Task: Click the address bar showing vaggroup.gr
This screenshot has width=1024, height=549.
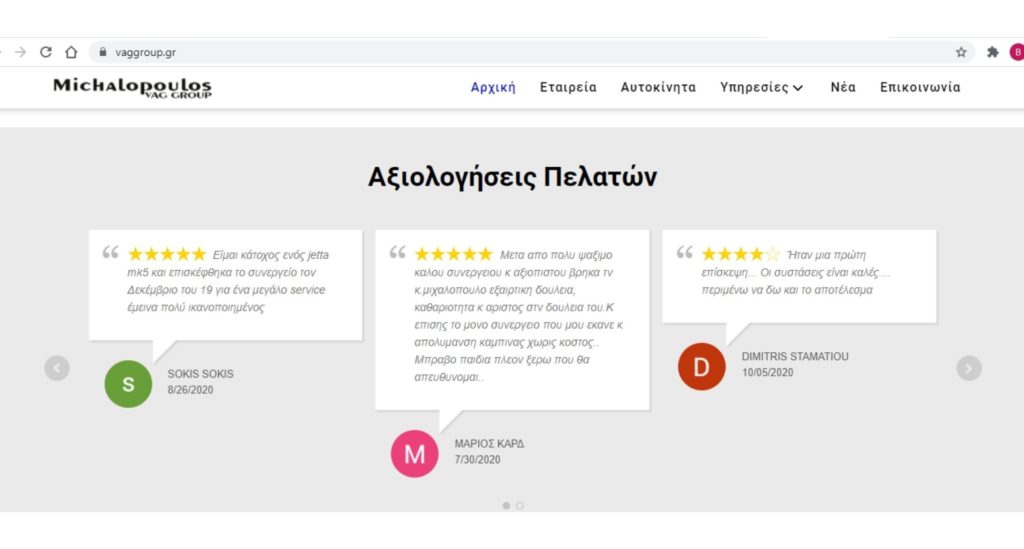Action: [x=500, y=52]
